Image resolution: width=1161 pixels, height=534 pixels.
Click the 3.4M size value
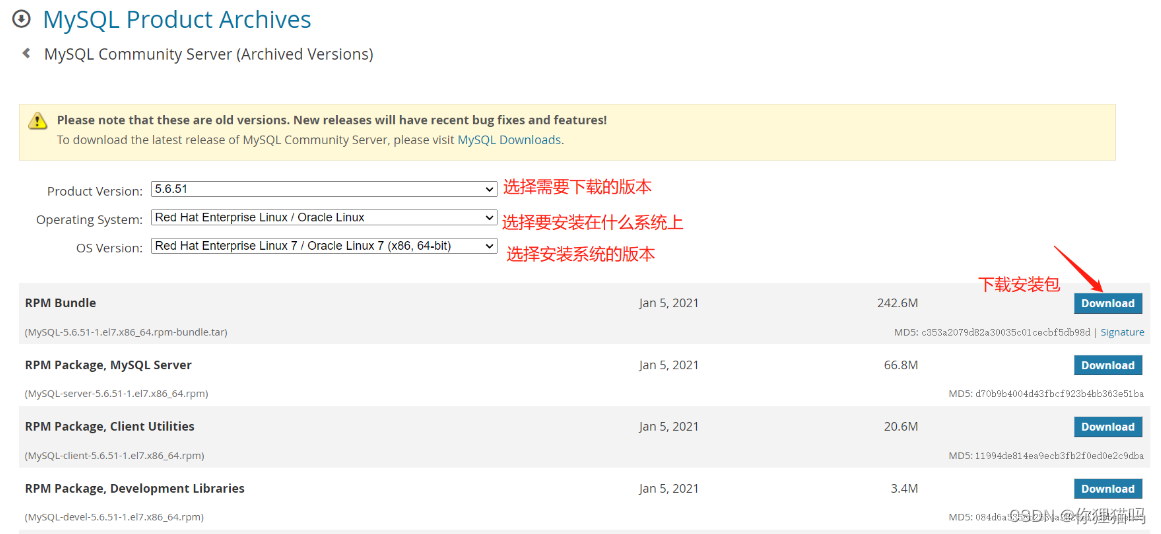coord(905,489)
